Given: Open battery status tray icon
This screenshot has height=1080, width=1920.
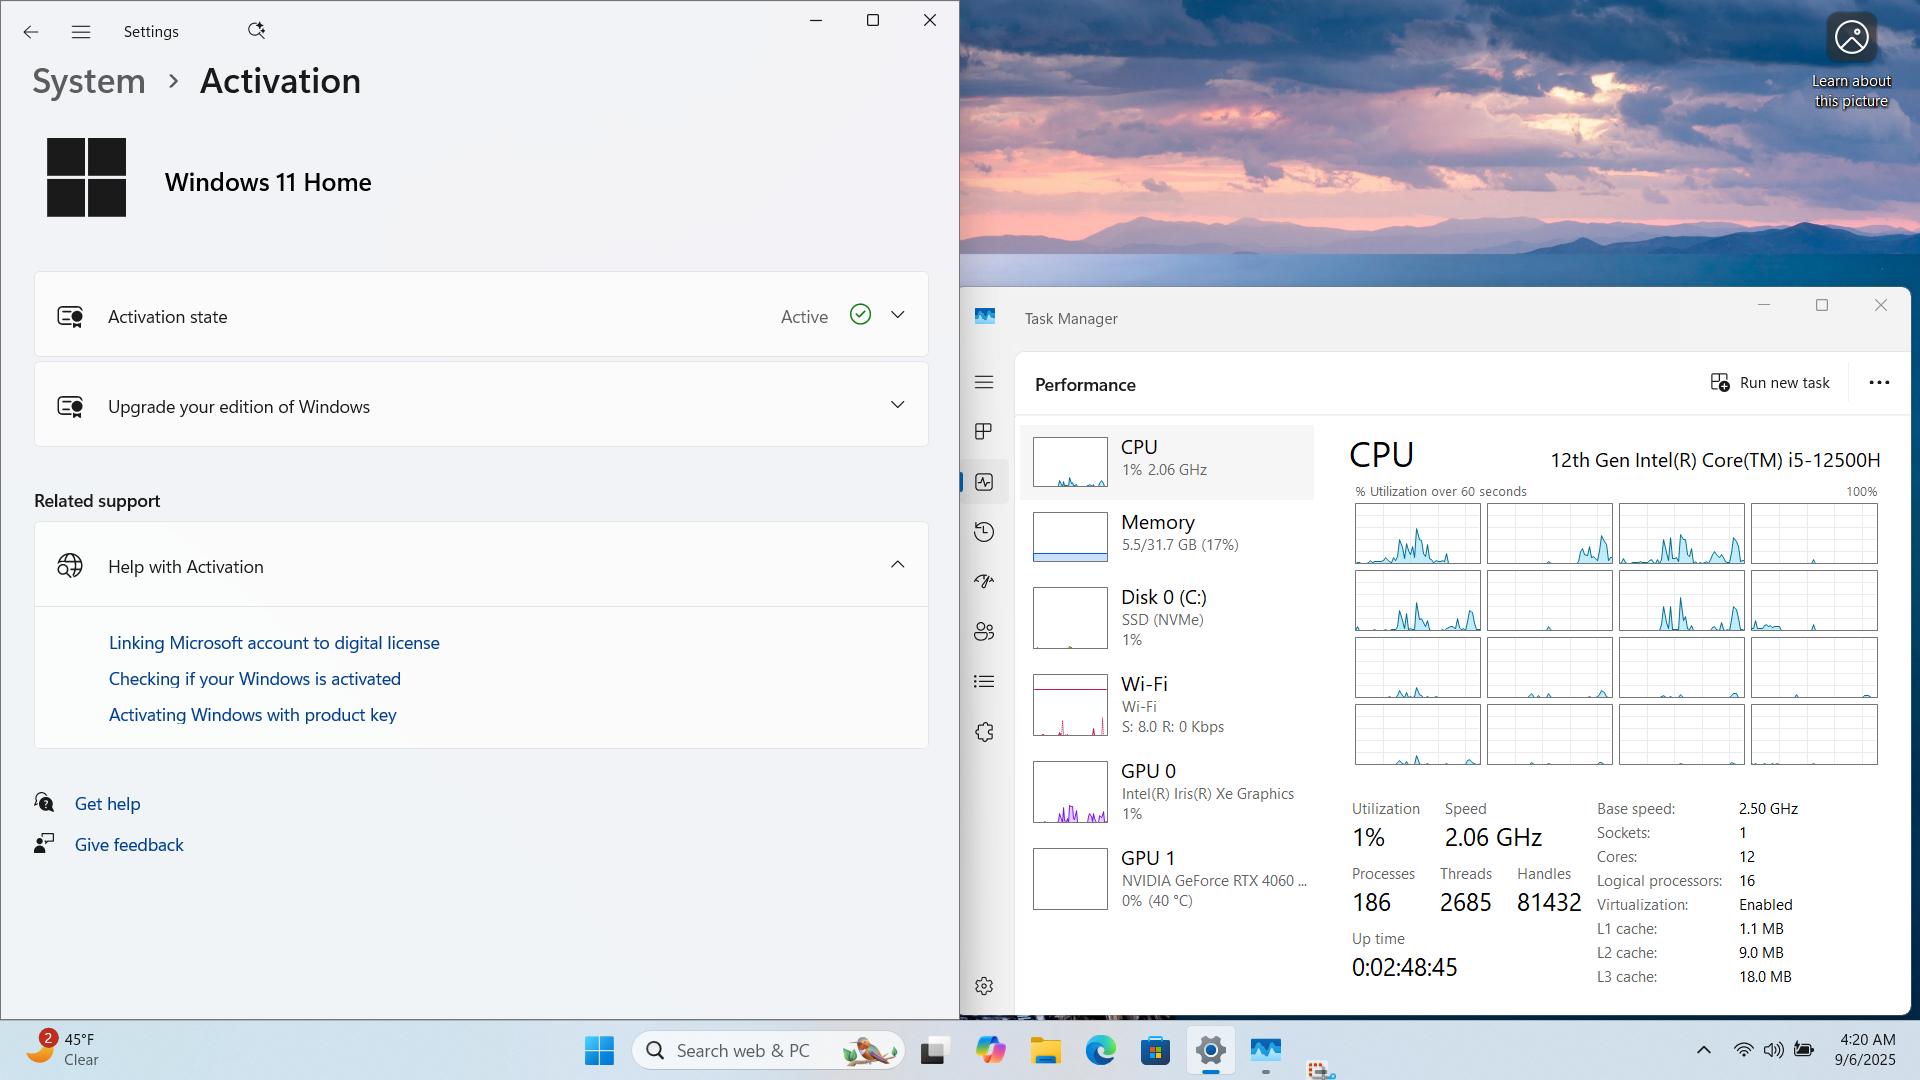Looking at the screenshot, I should [x=1804, y=1050].
